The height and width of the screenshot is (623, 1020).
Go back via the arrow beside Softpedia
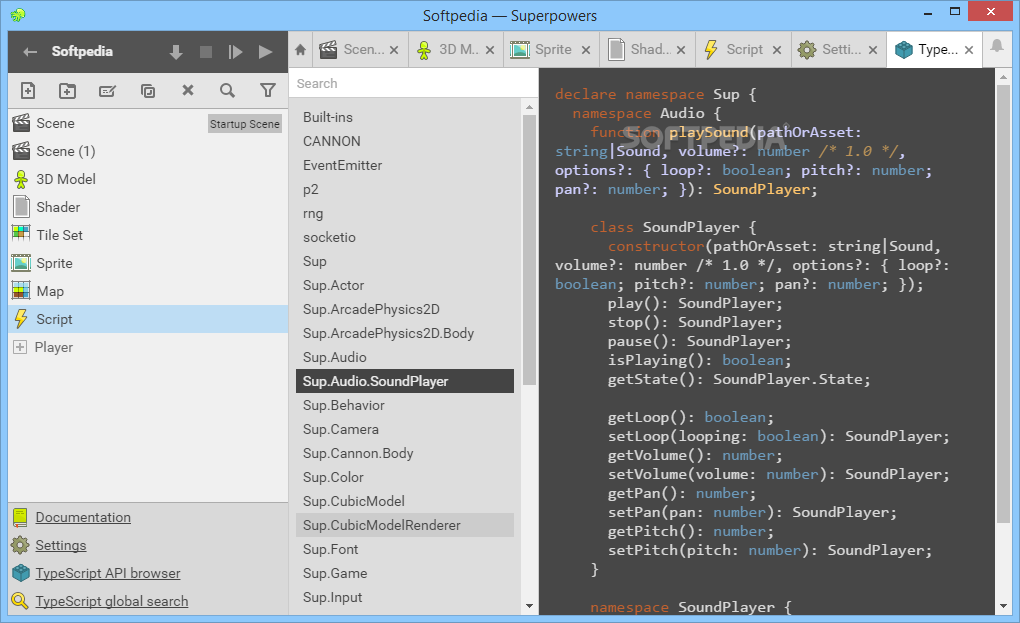pyautogui.click(x=30, y=51)
